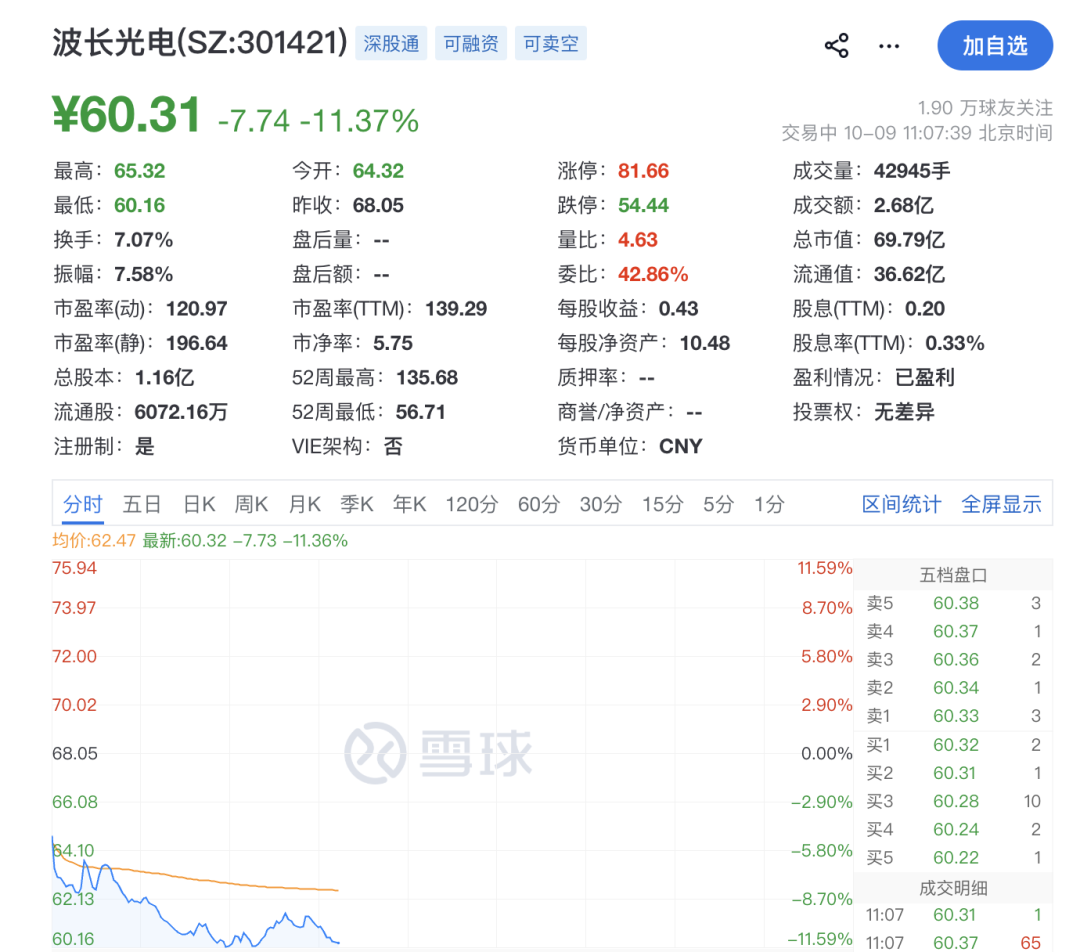
Task: Click the 最高 value 65.32
Action: point(140,171)
